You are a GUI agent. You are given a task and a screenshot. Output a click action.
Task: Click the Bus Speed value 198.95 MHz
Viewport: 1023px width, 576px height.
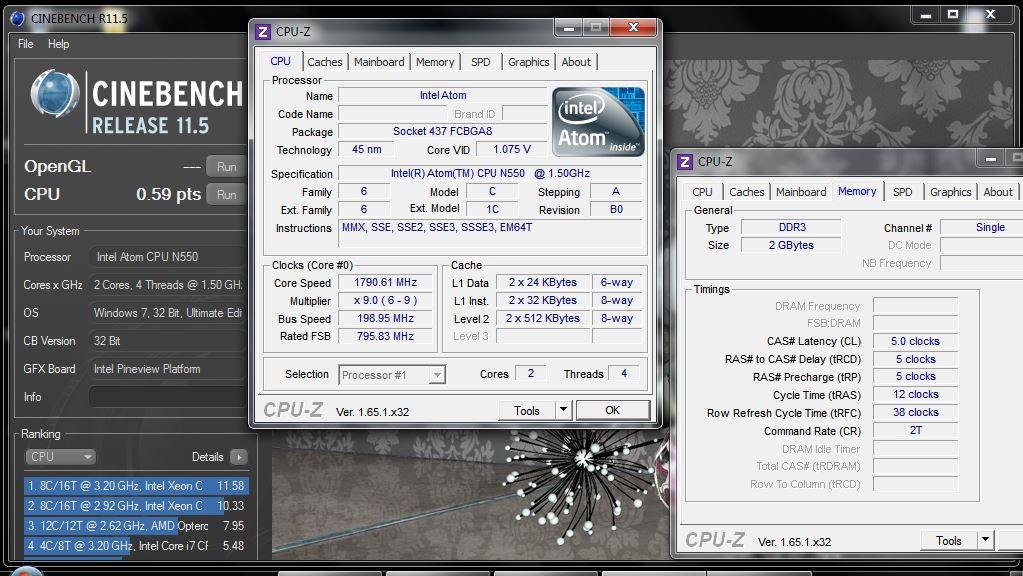(386, 318)
